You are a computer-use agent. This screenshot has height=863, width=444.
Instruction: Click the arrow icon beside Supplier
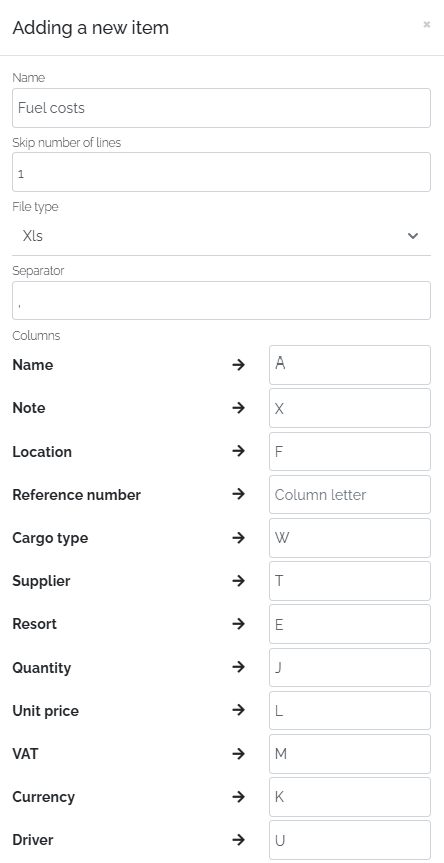click(238, 581)
